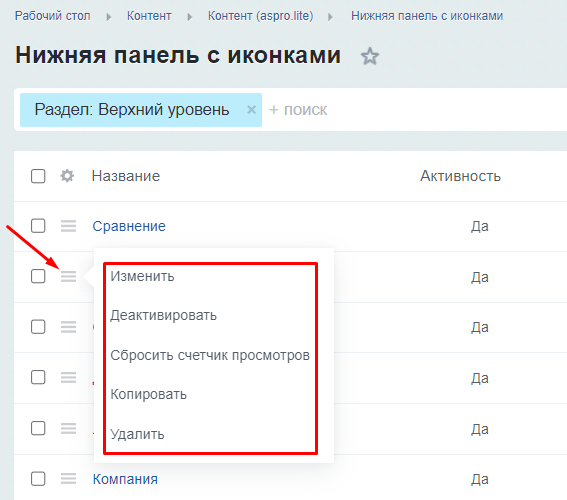Select Удалить in the popup menu
Viewport: 567px width, 500px height.
coord(137,434)
